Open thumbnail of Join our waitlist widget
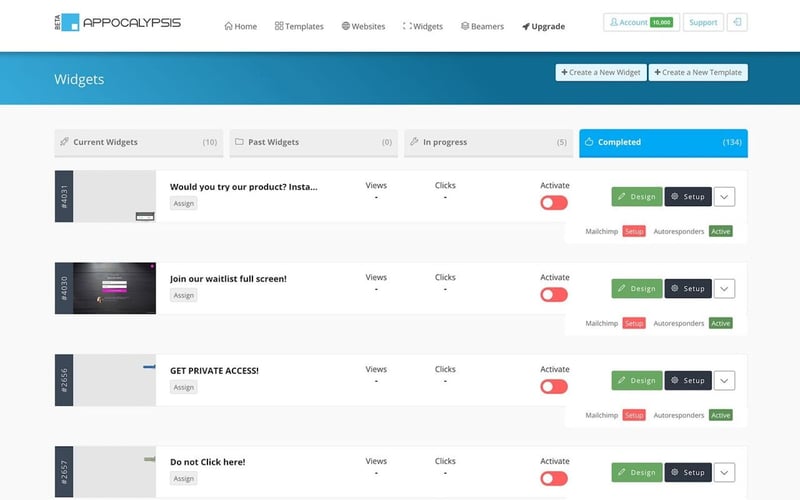The image size is (800, 500). pos(114,288)
